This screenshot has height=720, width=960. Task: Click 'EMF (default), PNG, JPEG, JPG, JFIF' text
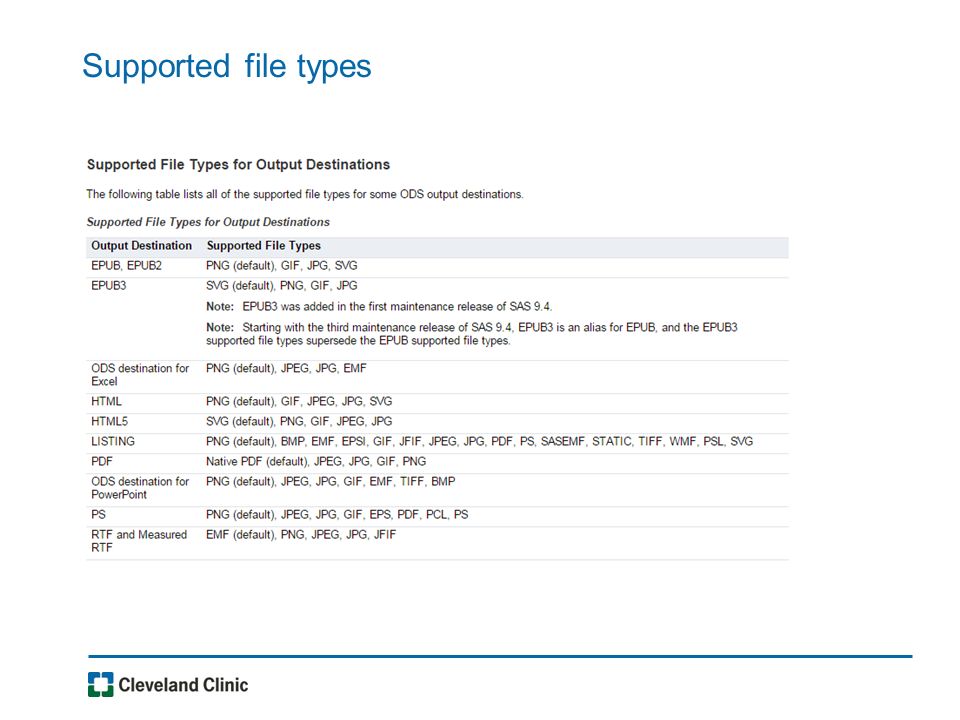point(301,534)
